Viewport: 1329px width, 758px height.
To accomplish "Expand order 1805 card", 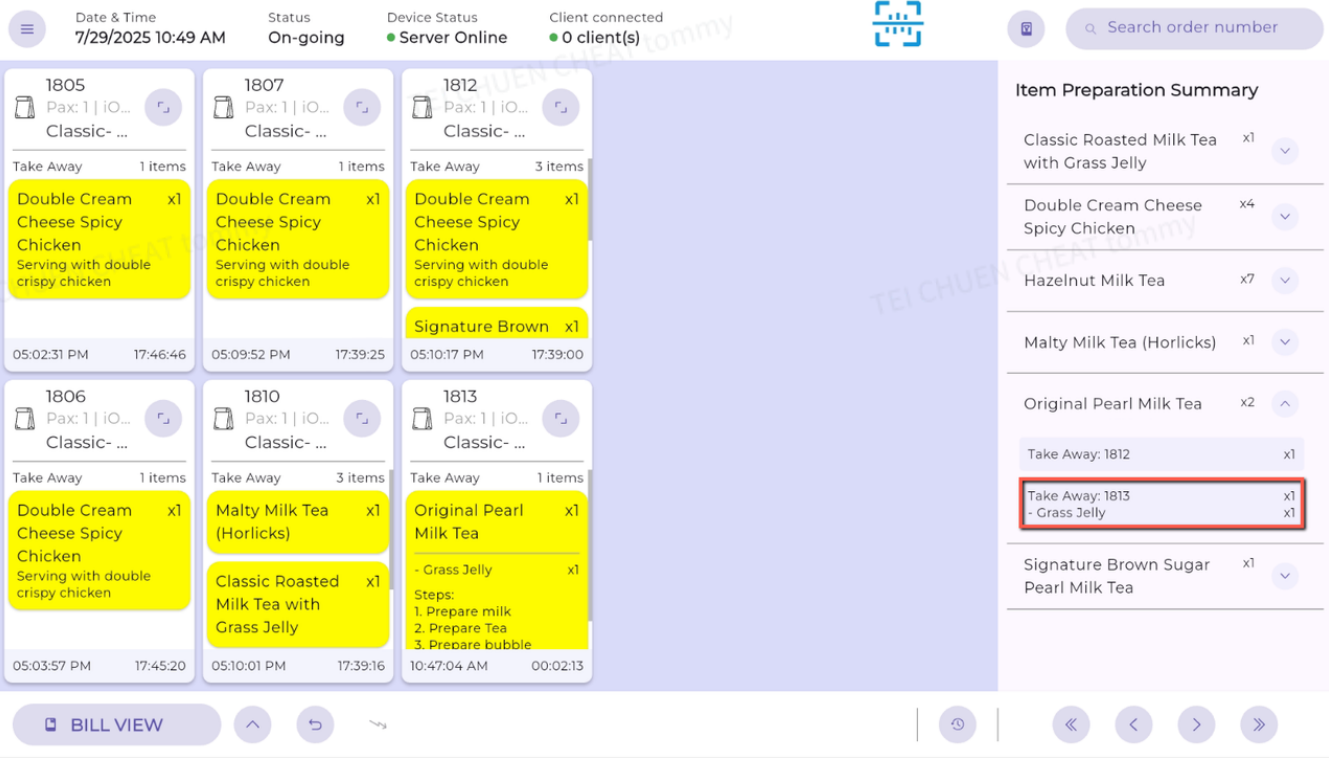I will 163,107.
